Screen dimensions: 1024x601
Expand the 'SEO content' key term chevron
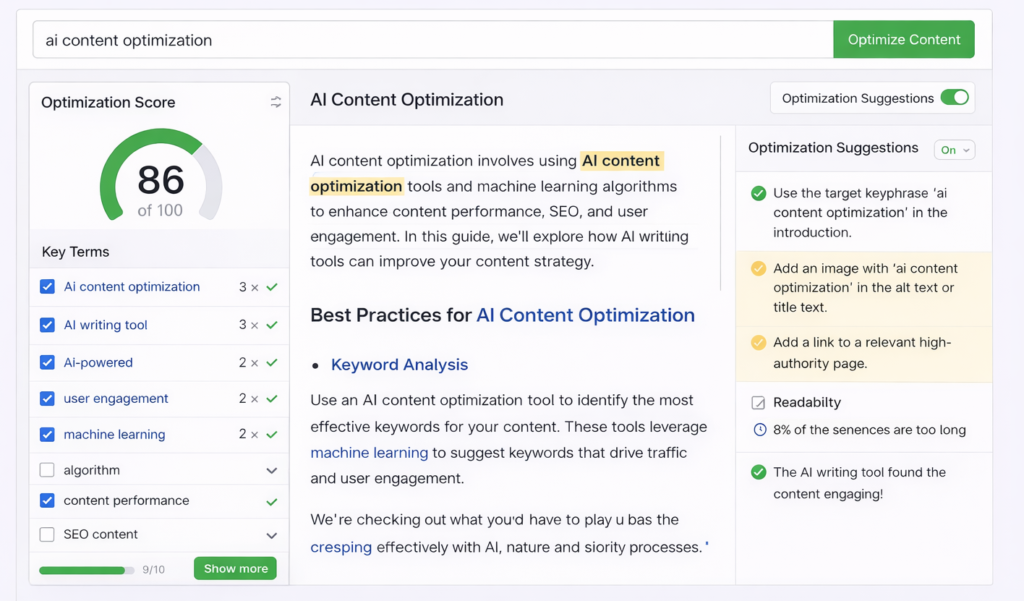pyautogui.click(x=270, y=534)
